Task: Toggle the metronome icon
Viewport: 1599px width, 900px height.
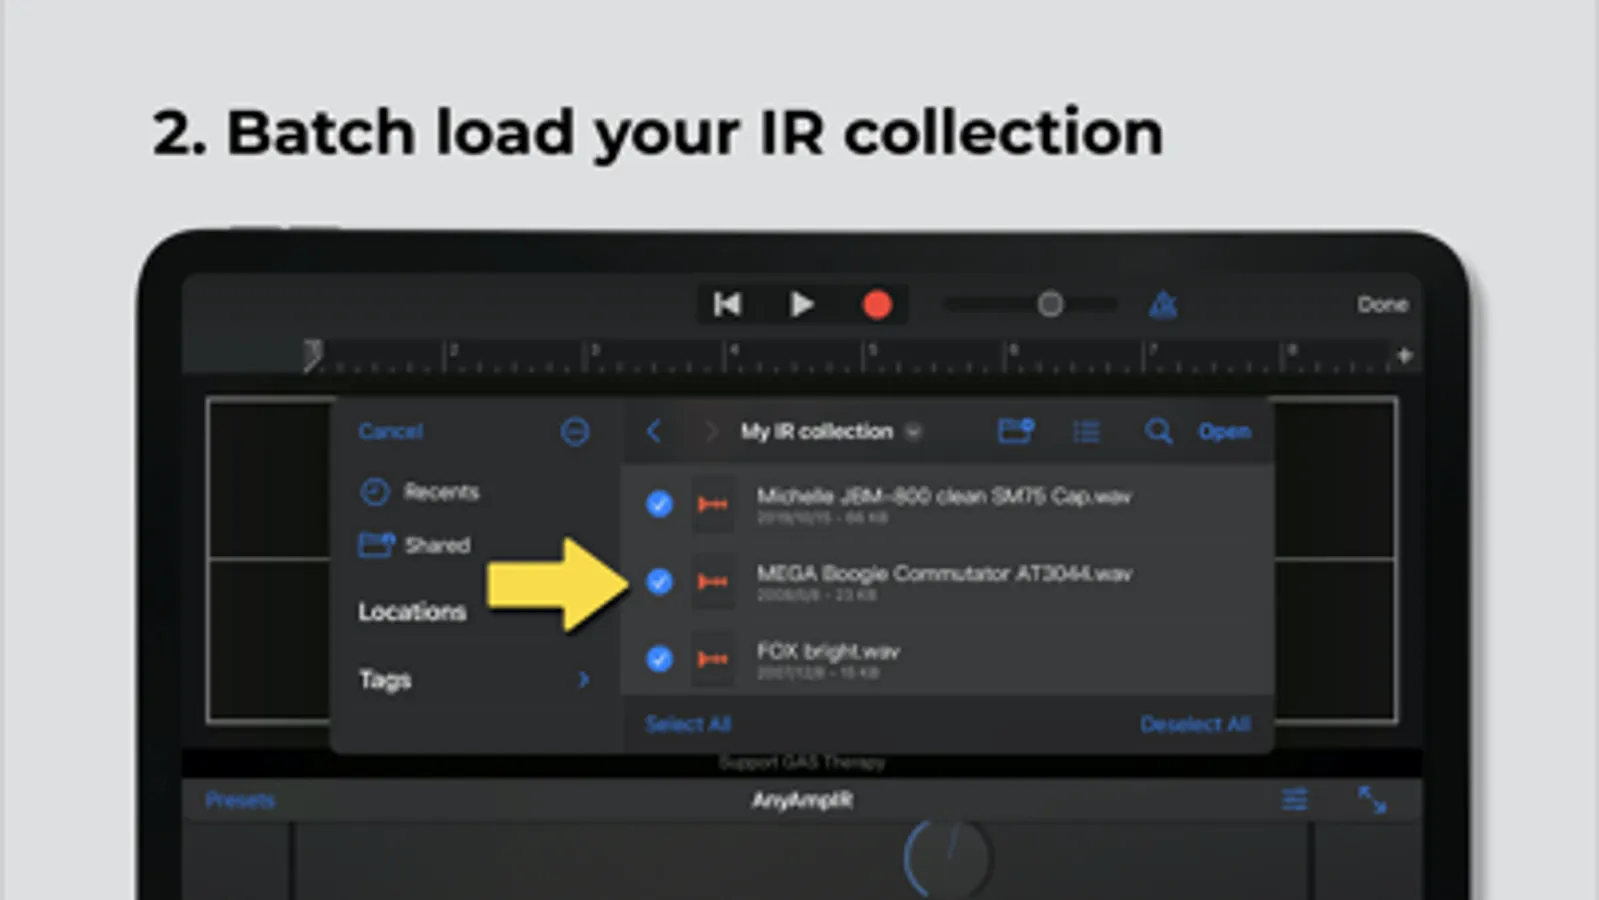Action: [1163, 304]
